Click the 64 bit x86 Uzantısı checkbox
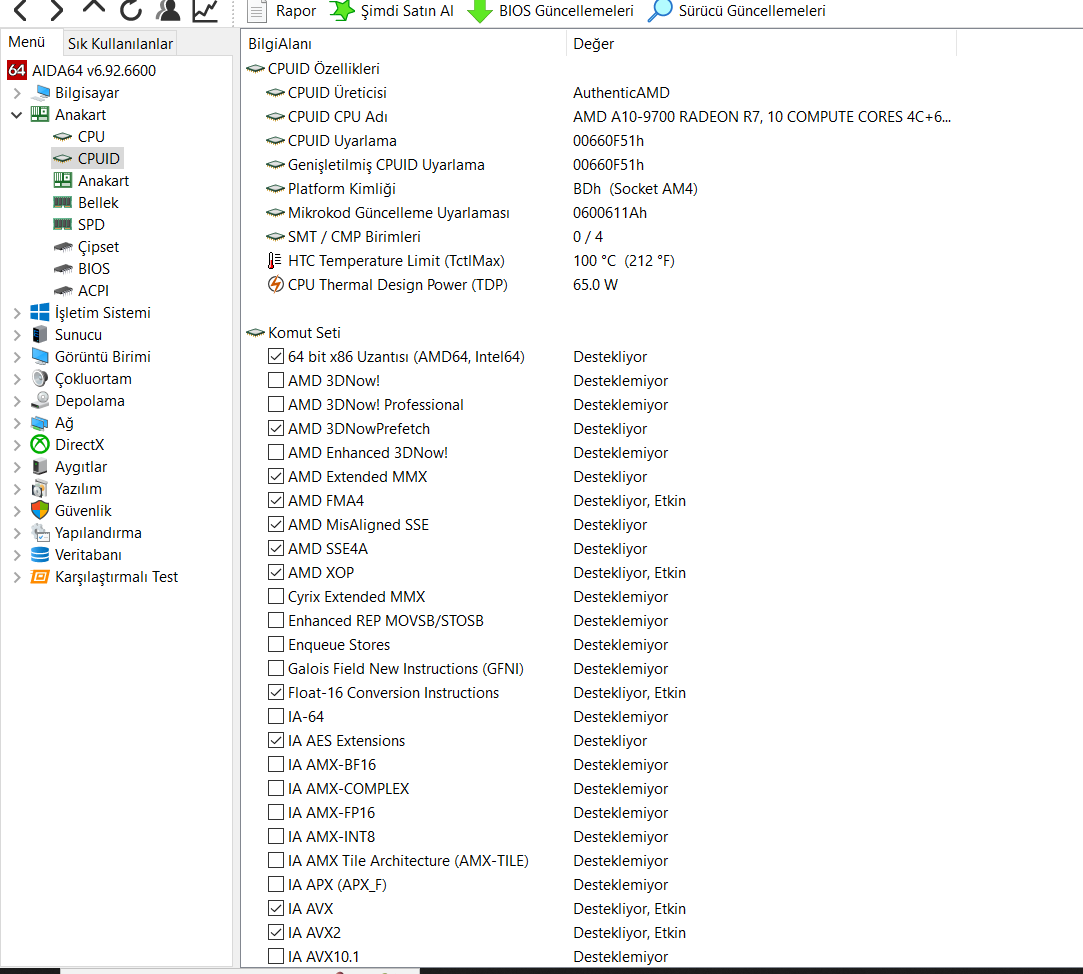This screenshot has width=1083, height=974. pos(276,356)
